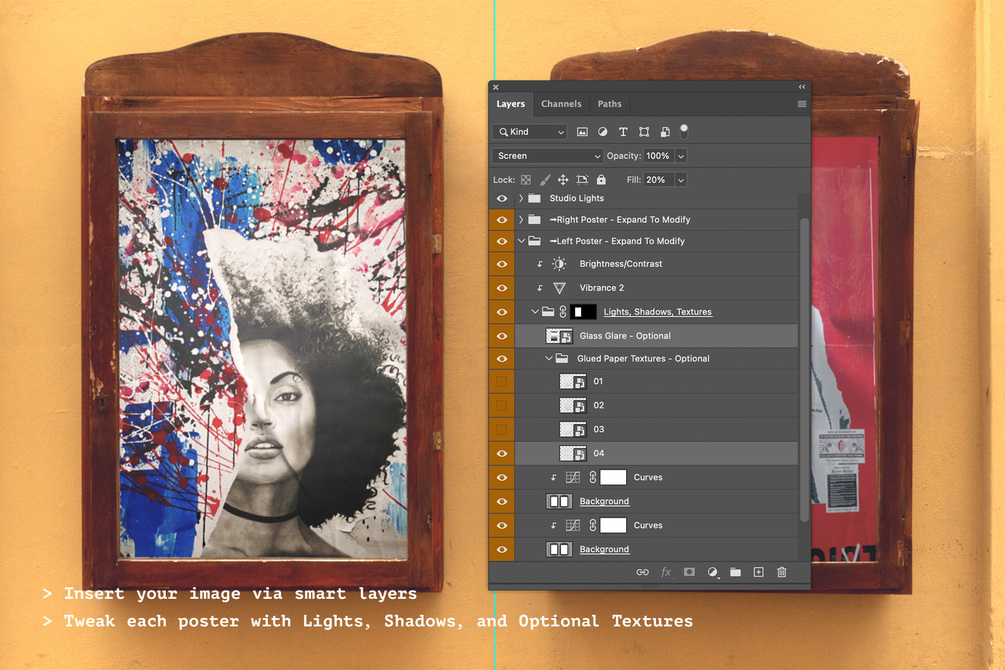Filter layers by shape type
This screenshot has height=670, width=1005.
644,131
